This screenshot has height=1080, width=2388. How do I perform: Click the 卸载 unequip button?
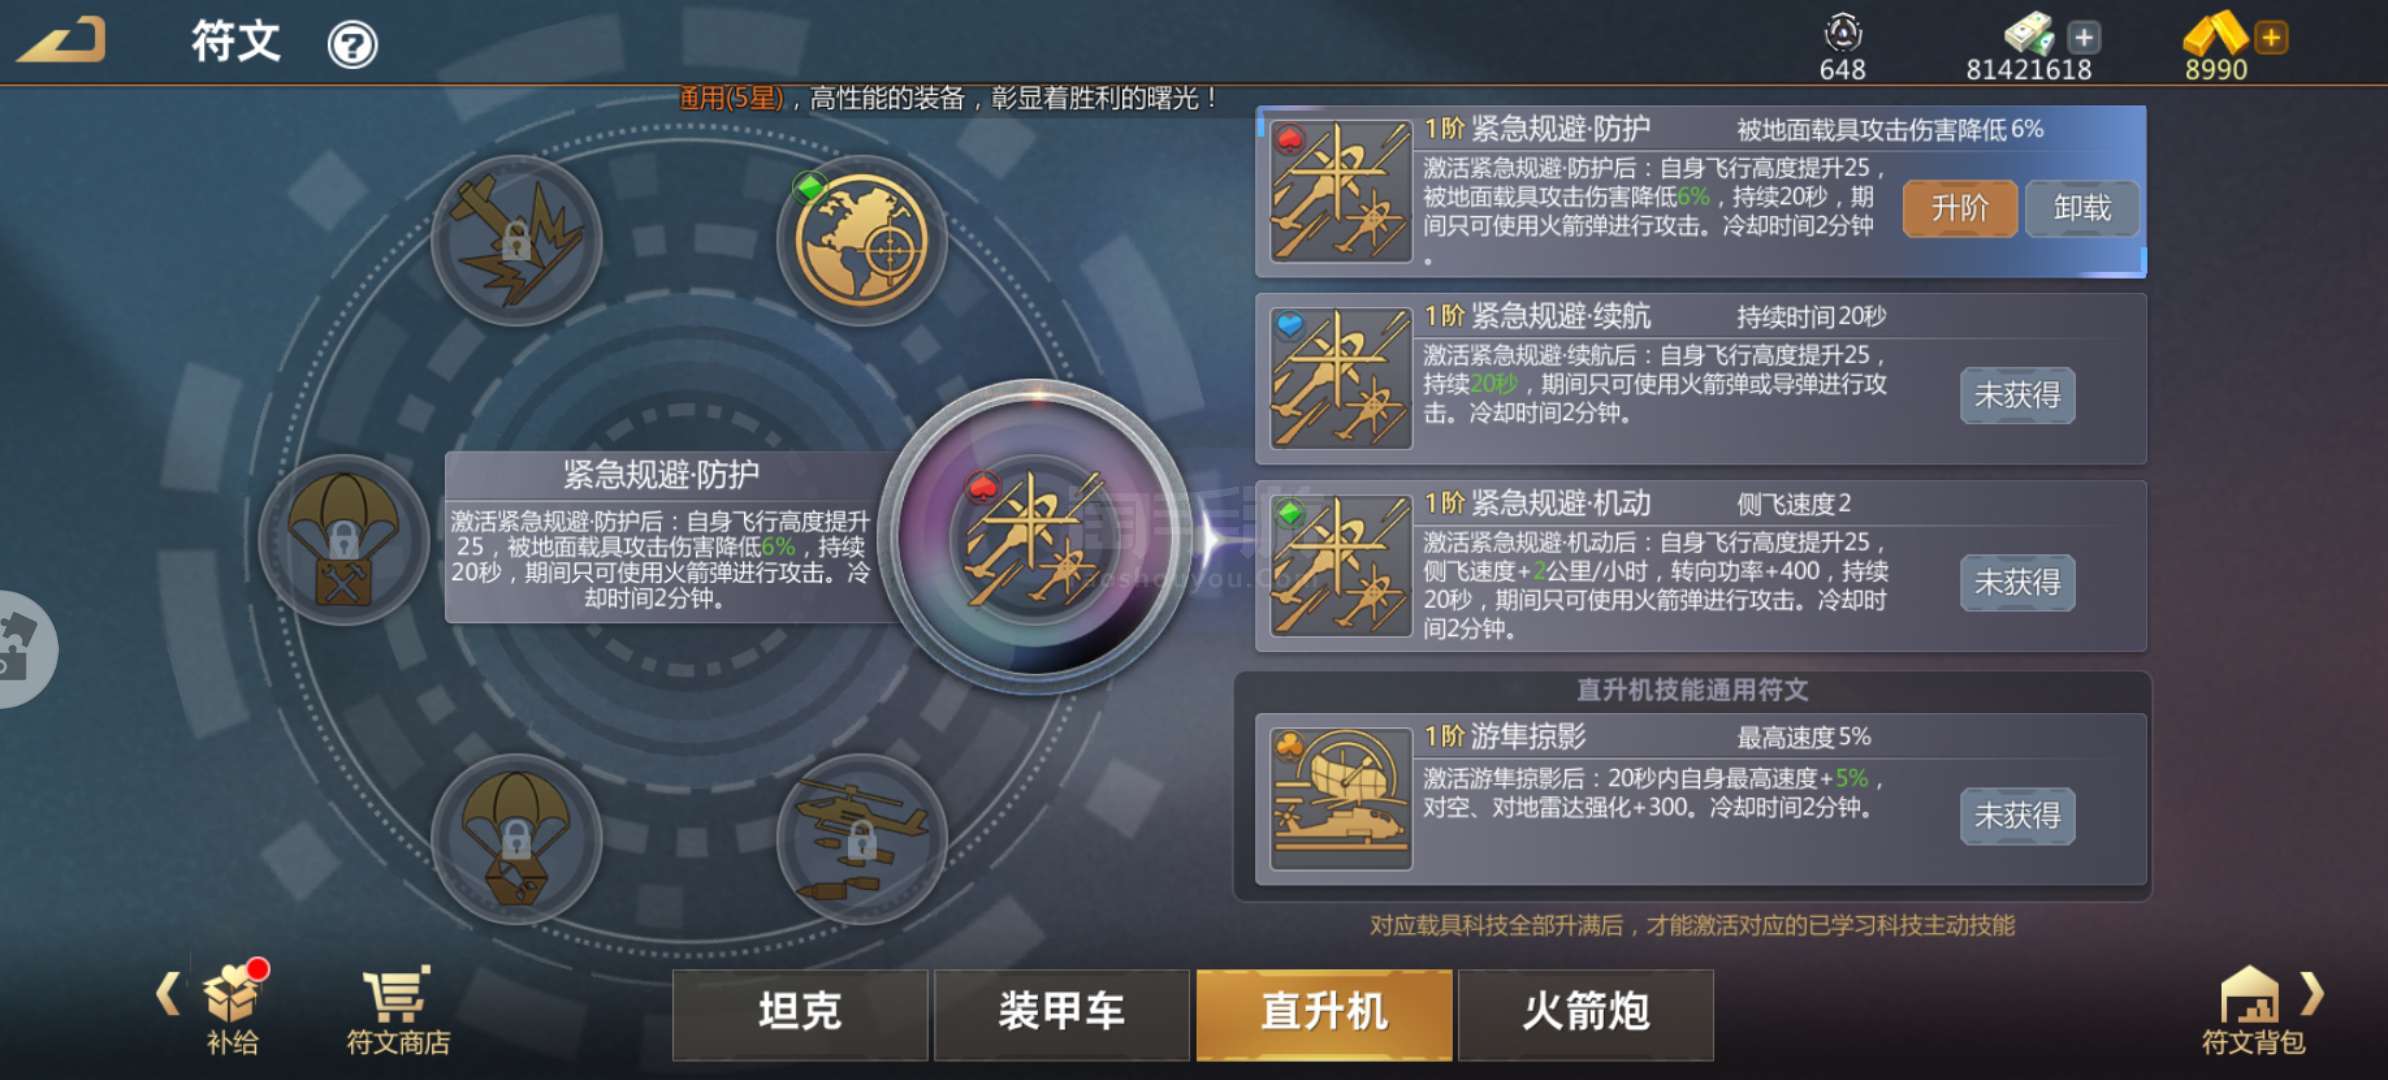(x=2083, y=208)
